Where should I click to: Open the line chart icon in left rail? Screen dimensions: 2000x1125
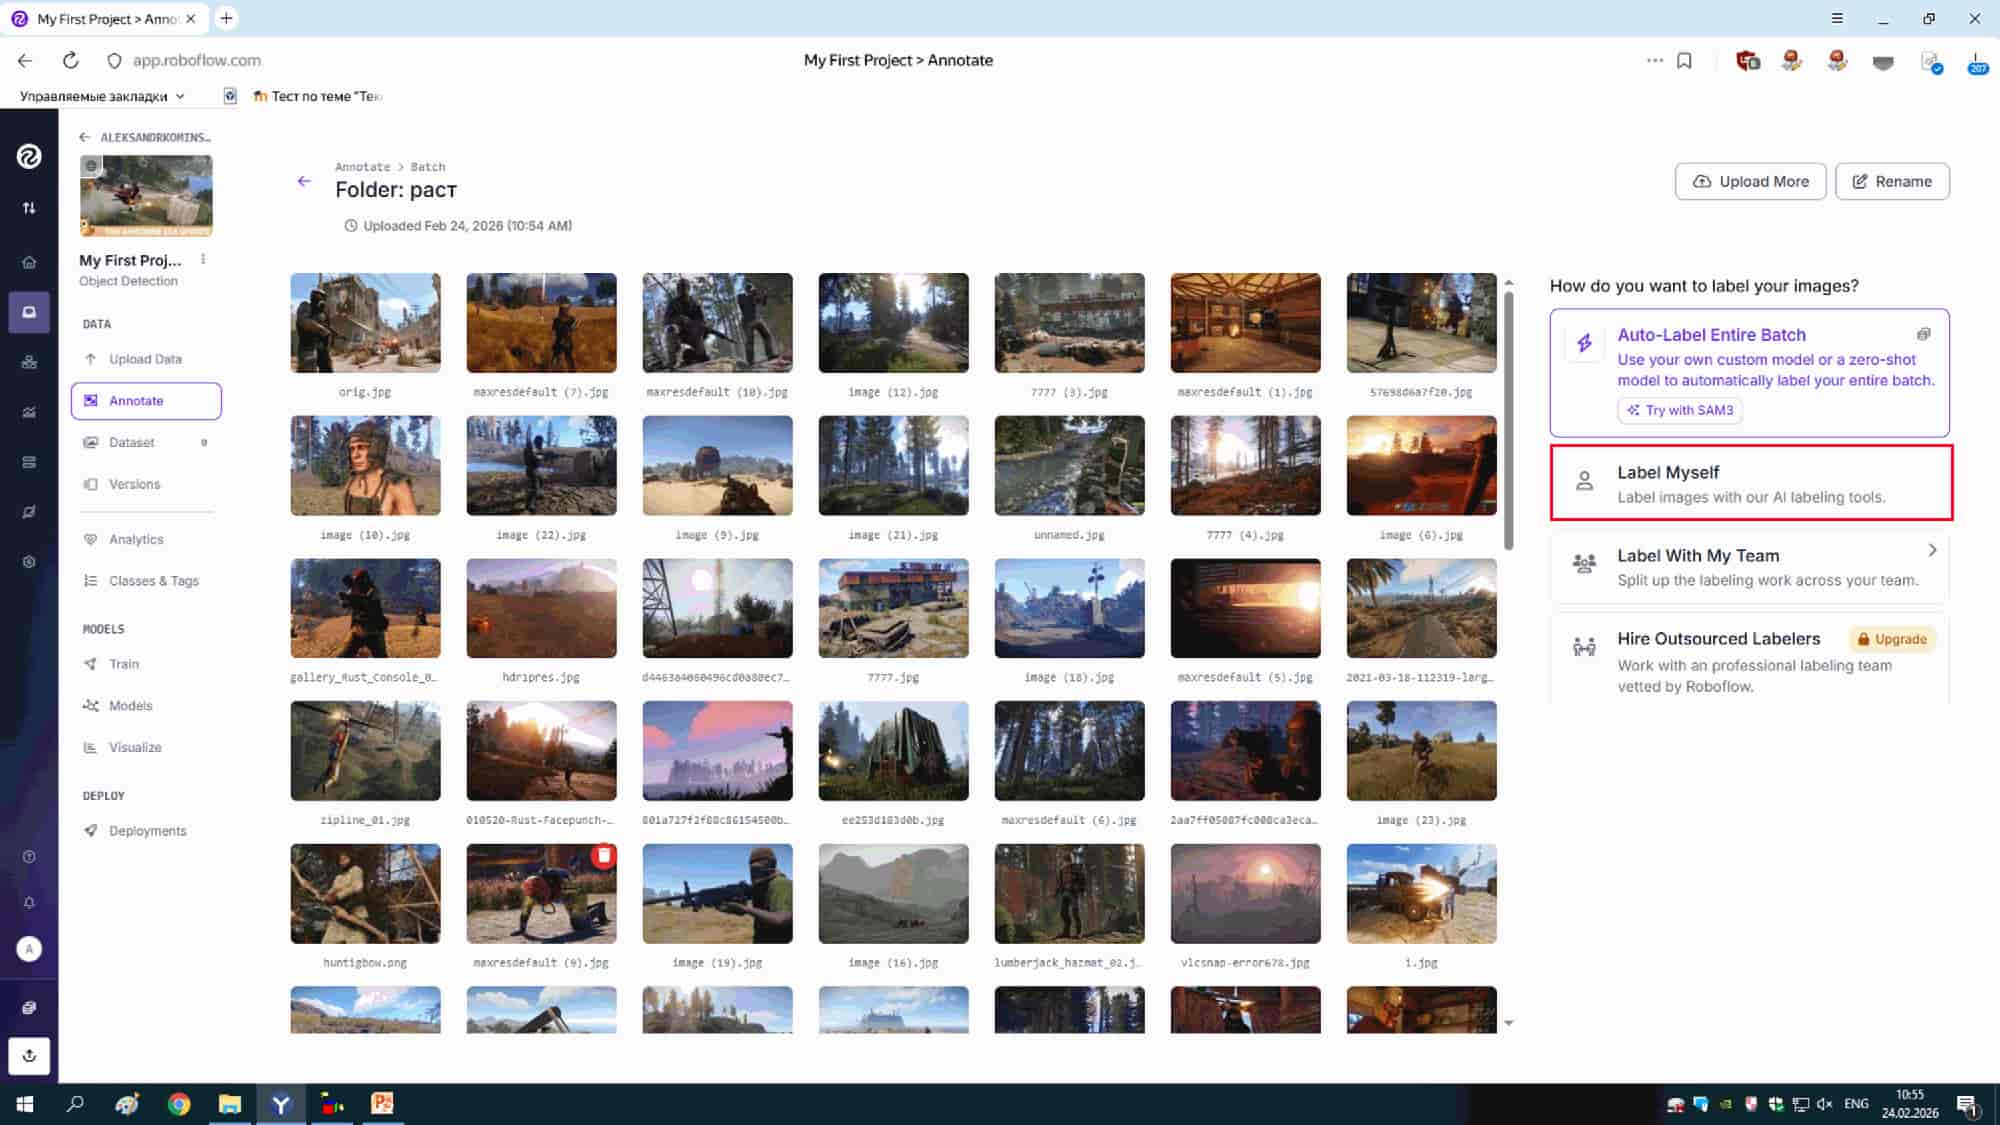coord(29,412)
